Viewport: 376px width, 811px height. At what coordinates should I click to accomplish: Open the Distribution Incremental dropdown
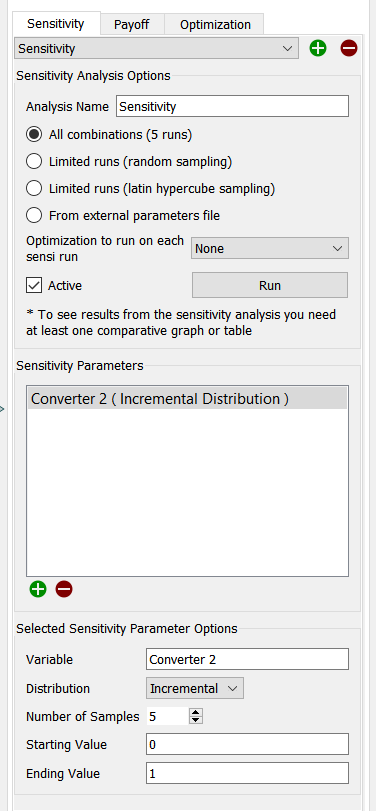(195, 688)
